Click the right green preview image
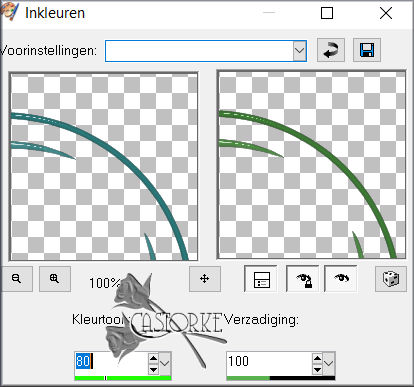The height and width of the screenshot is (387, 414). [312, 165]
